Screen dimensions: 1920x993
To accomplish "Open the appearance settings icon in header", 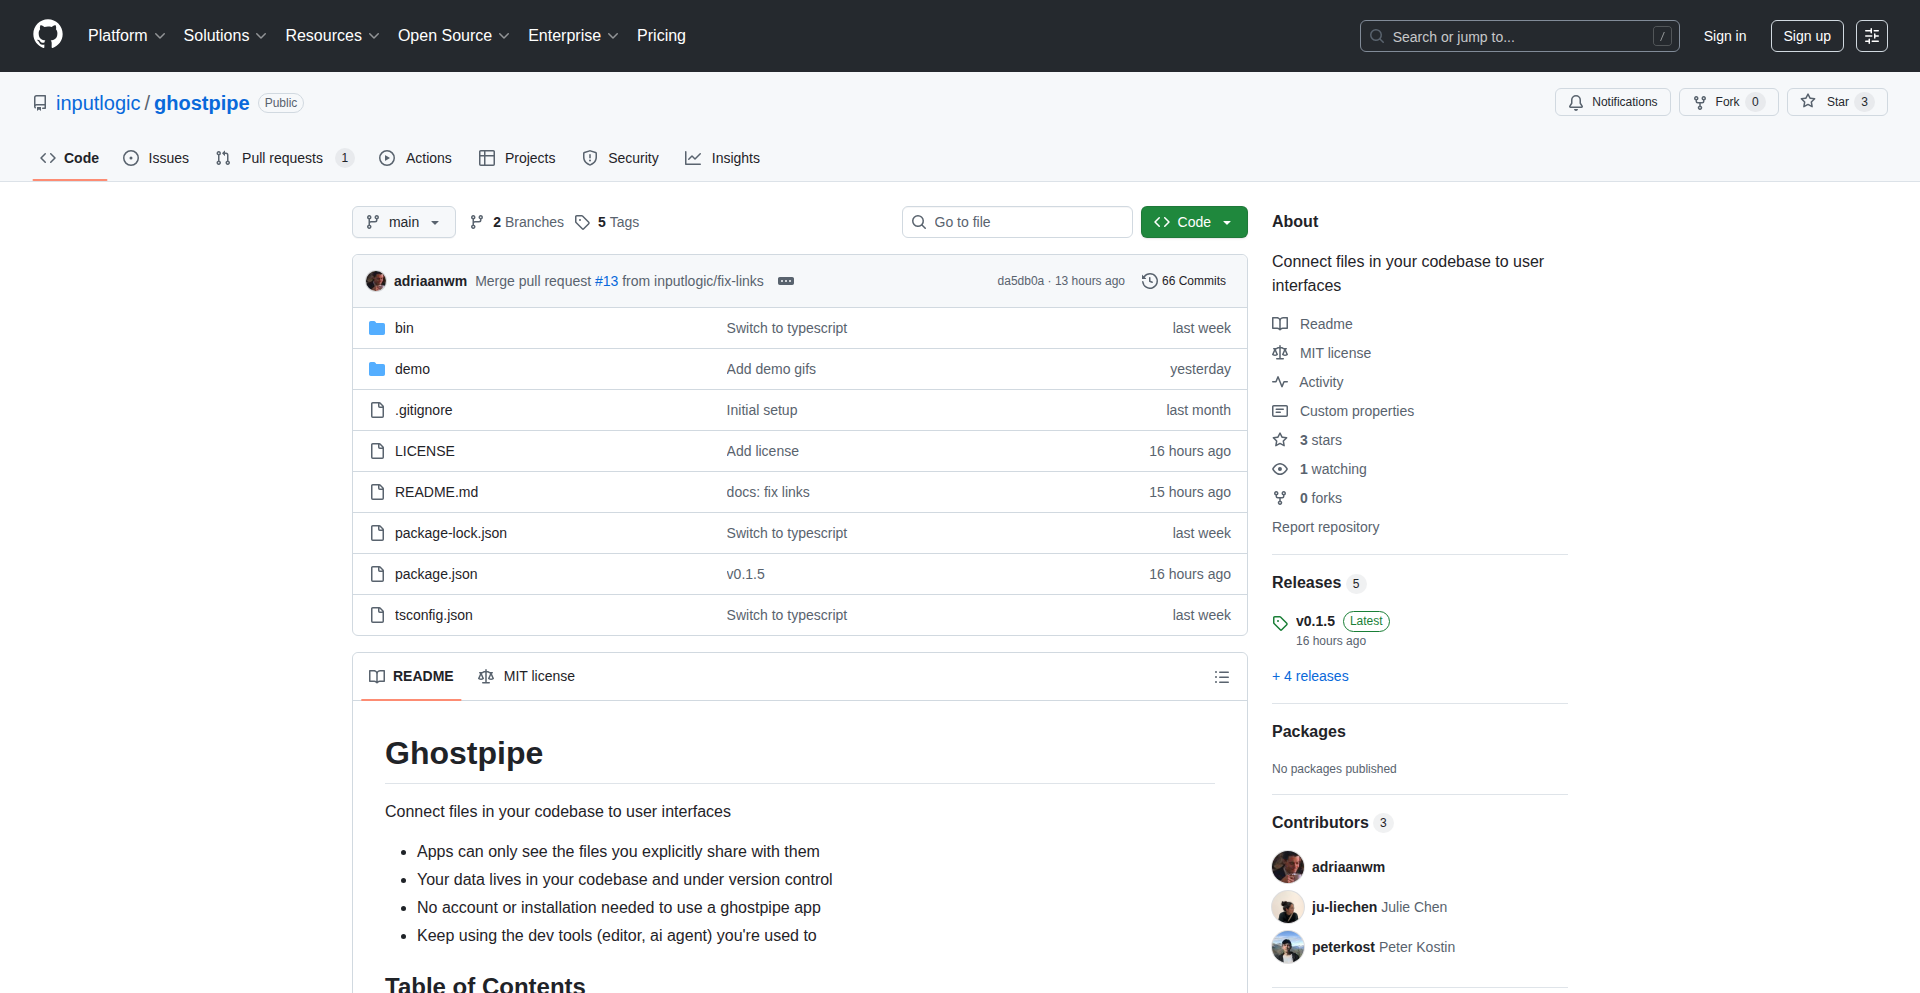I will click(1872, 36).
